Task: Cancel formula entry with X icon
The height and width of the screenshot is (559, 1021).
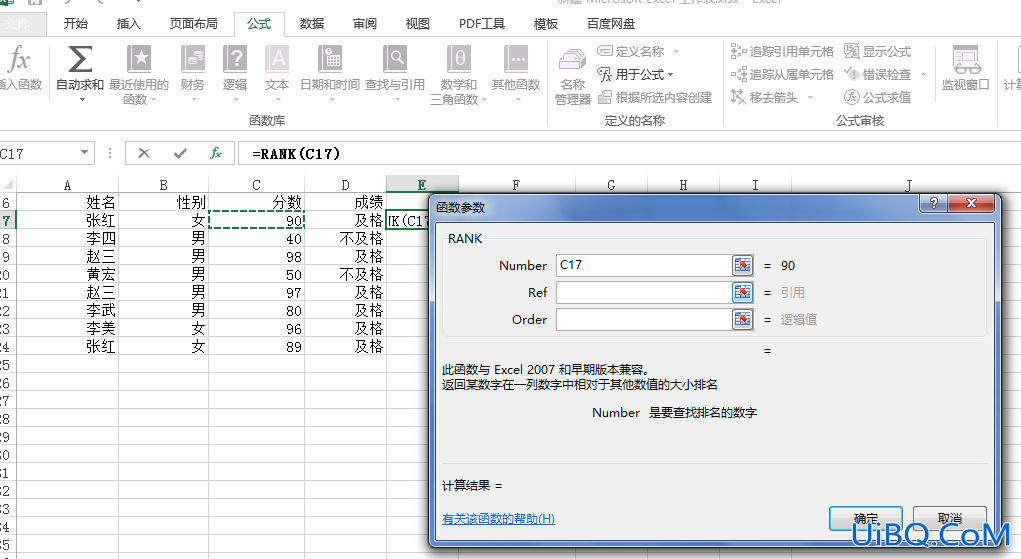Action: click(x=144, y=153)
